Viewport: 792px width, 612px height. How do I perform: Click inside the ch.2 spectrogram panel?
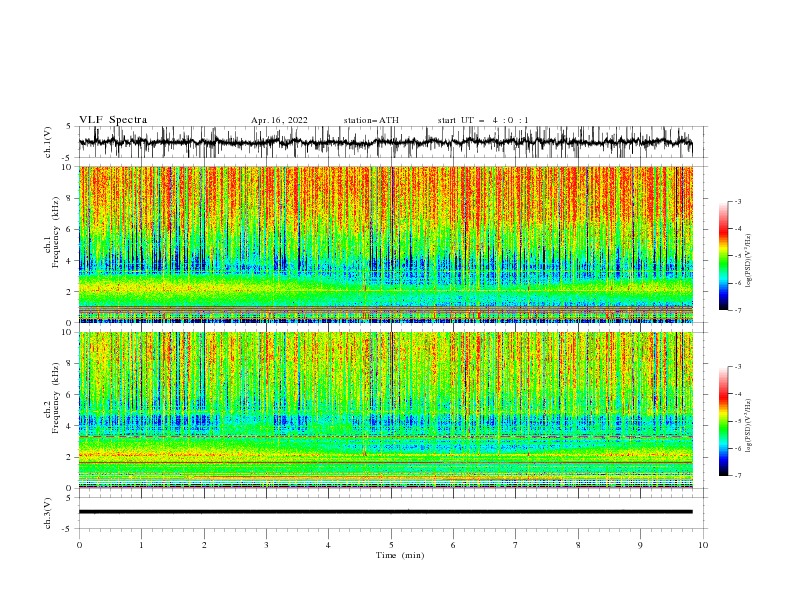(386, 410)
